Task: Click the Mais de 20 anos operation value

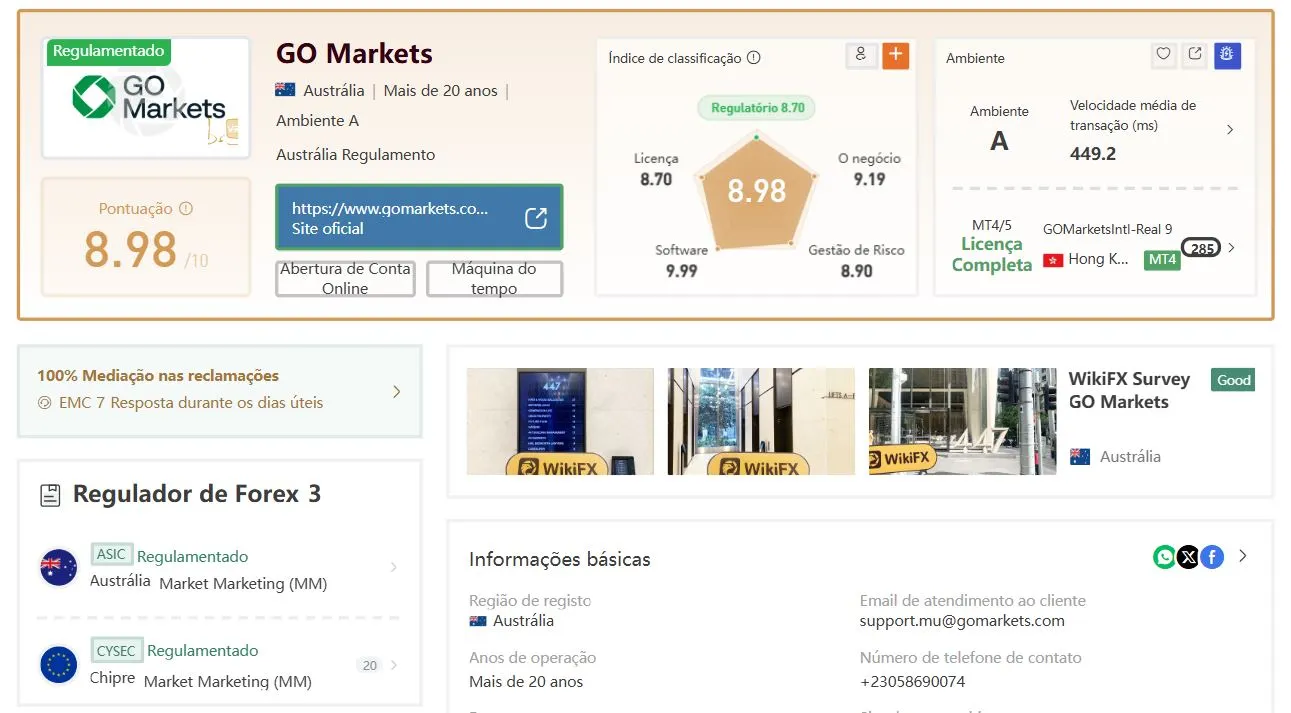Action: click(x=526, y=682)
